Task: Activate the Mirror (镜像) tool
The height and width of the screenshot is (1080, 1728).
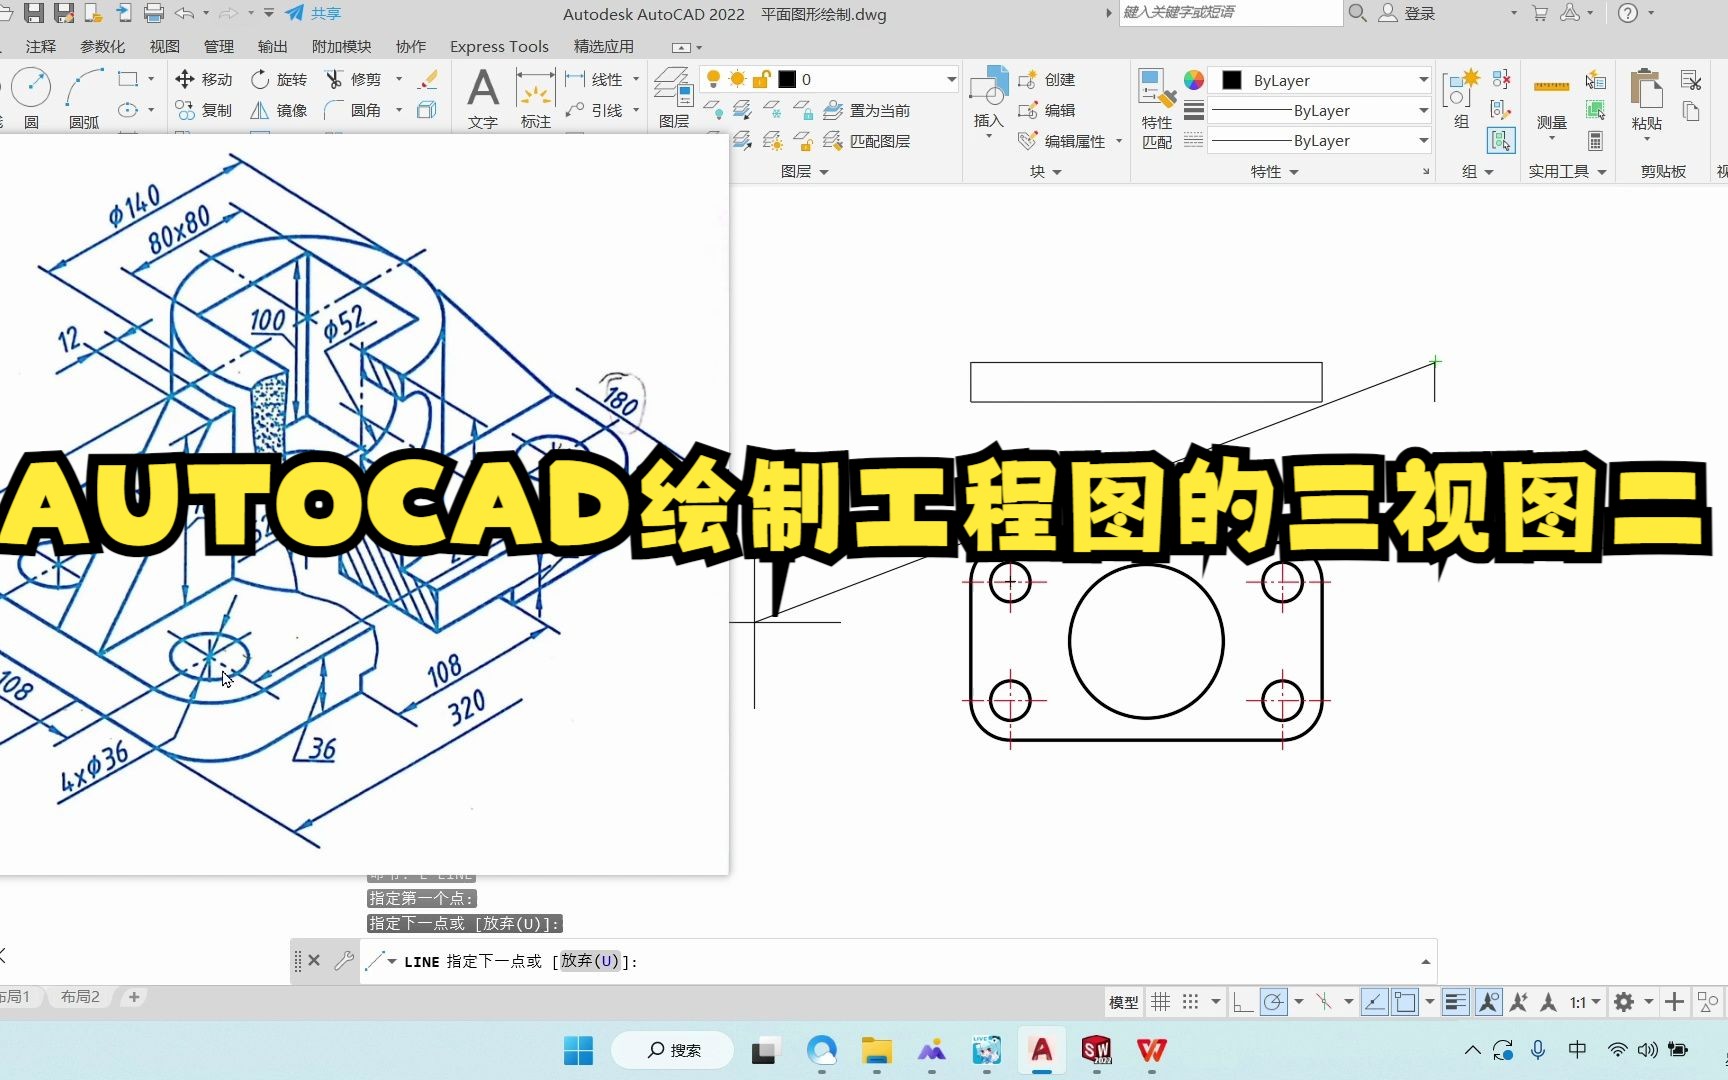Action: (279, 110)
